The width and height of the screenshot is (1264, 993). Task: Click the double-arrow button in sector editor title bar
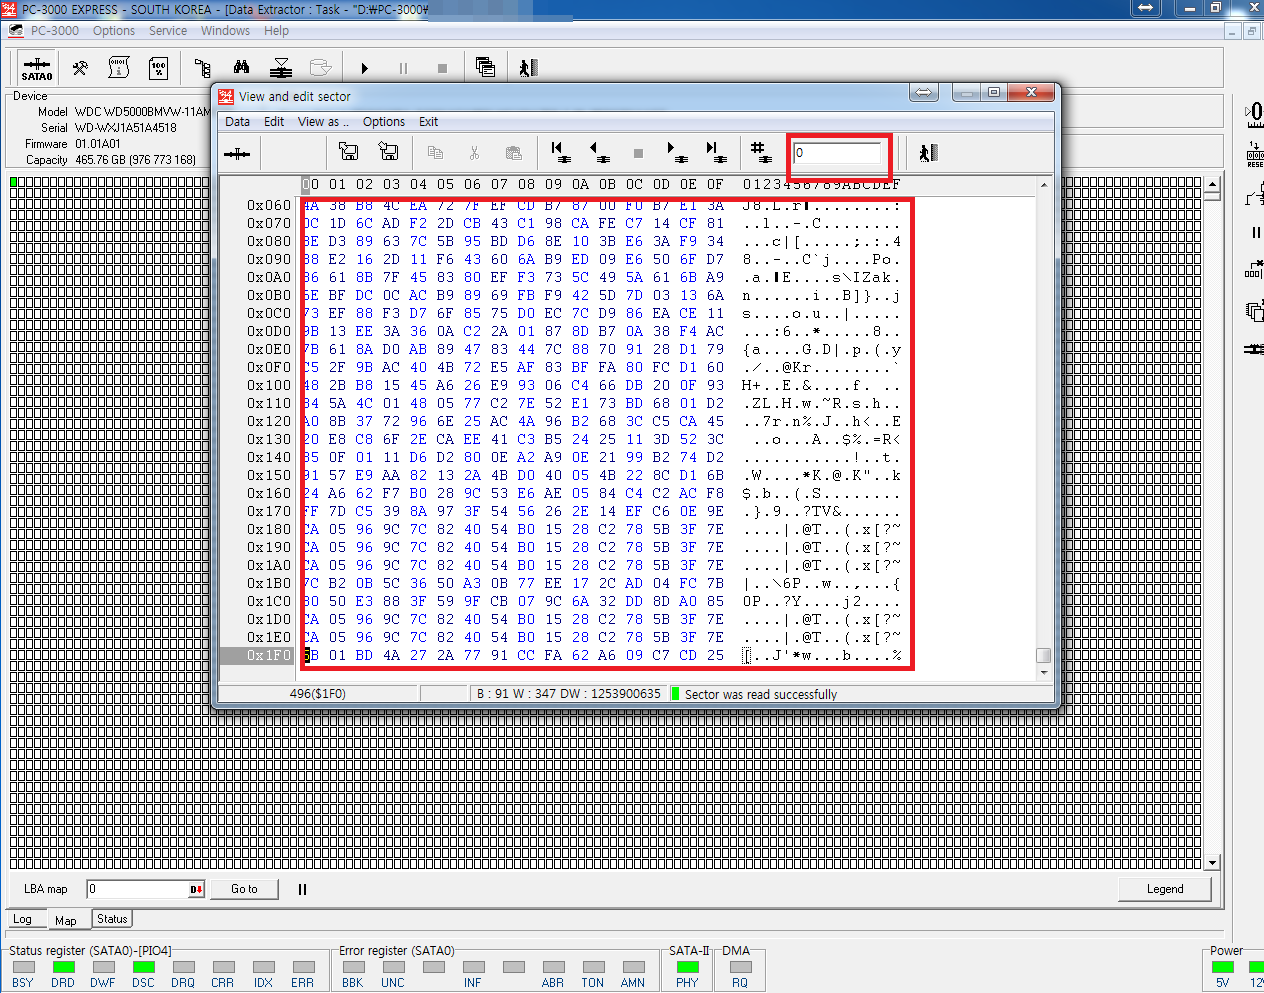(x=924, y=92)
